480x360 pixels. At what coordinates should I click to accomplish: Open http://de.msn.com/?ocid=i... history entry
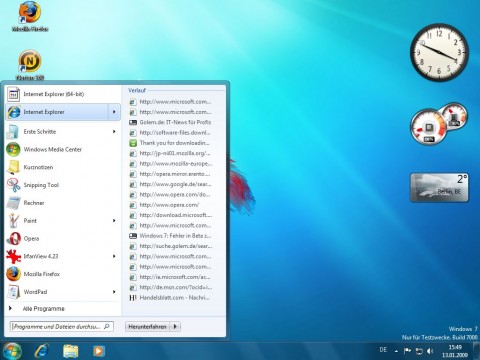170,288
